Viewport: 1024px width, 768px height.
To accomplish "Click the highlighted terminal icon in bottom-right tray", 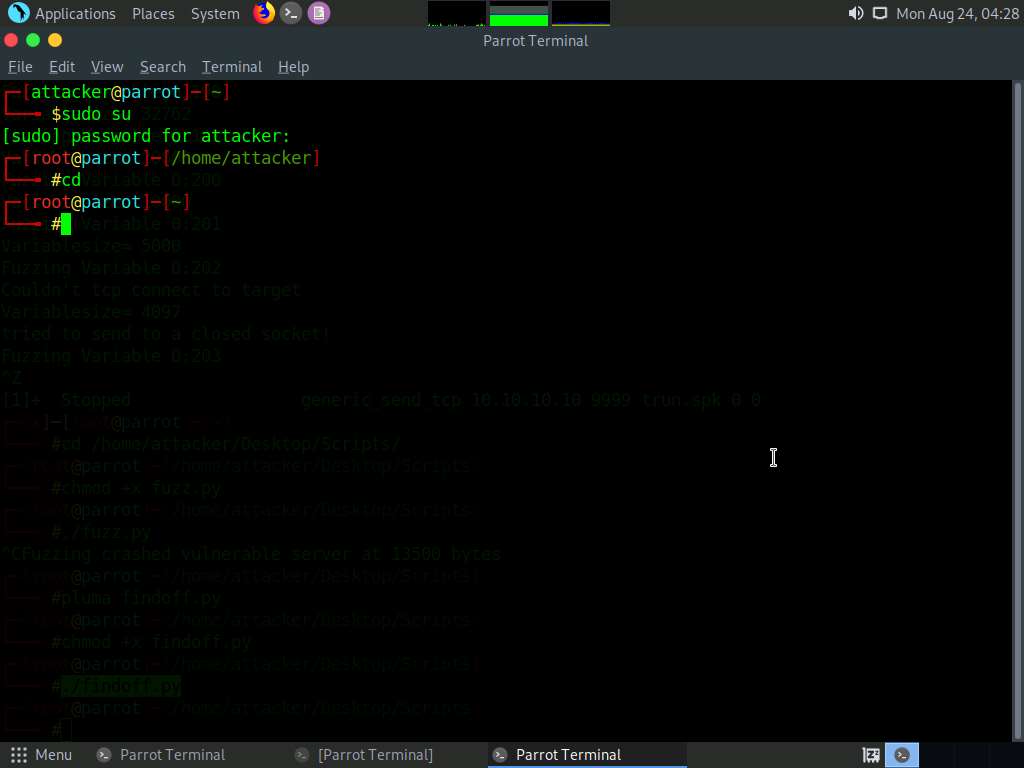I will coord(902,755).
